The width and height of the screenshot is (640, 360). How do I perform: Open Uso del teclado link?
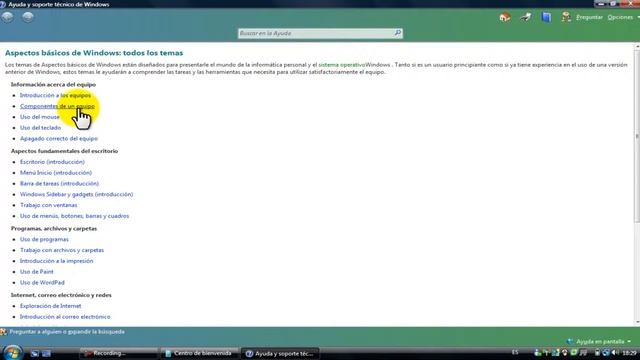[x=40, y=128]
